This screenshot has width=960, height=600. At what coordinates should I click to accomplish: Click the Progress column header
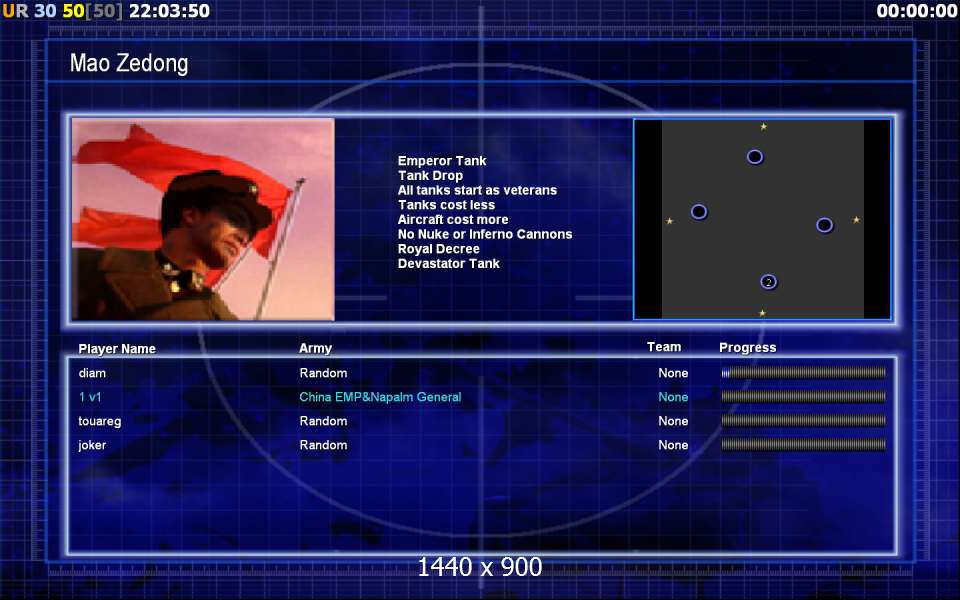coord(748,348)
